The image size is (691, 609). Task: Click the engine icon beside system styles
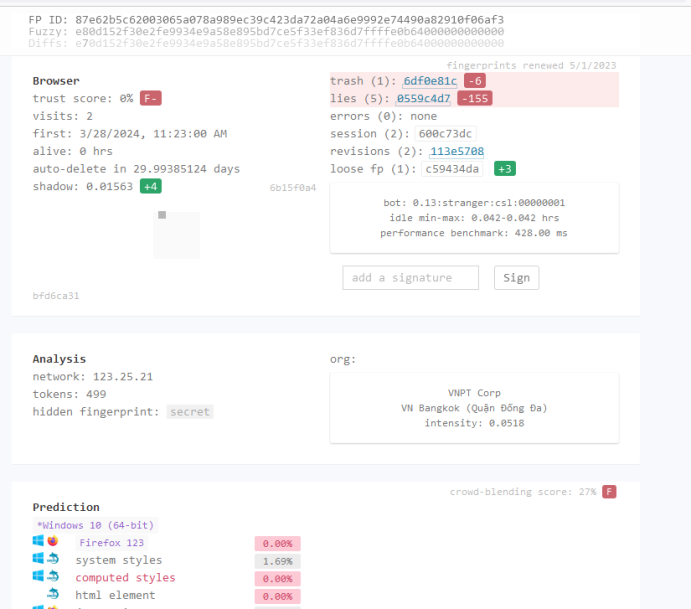coord(53,559)
